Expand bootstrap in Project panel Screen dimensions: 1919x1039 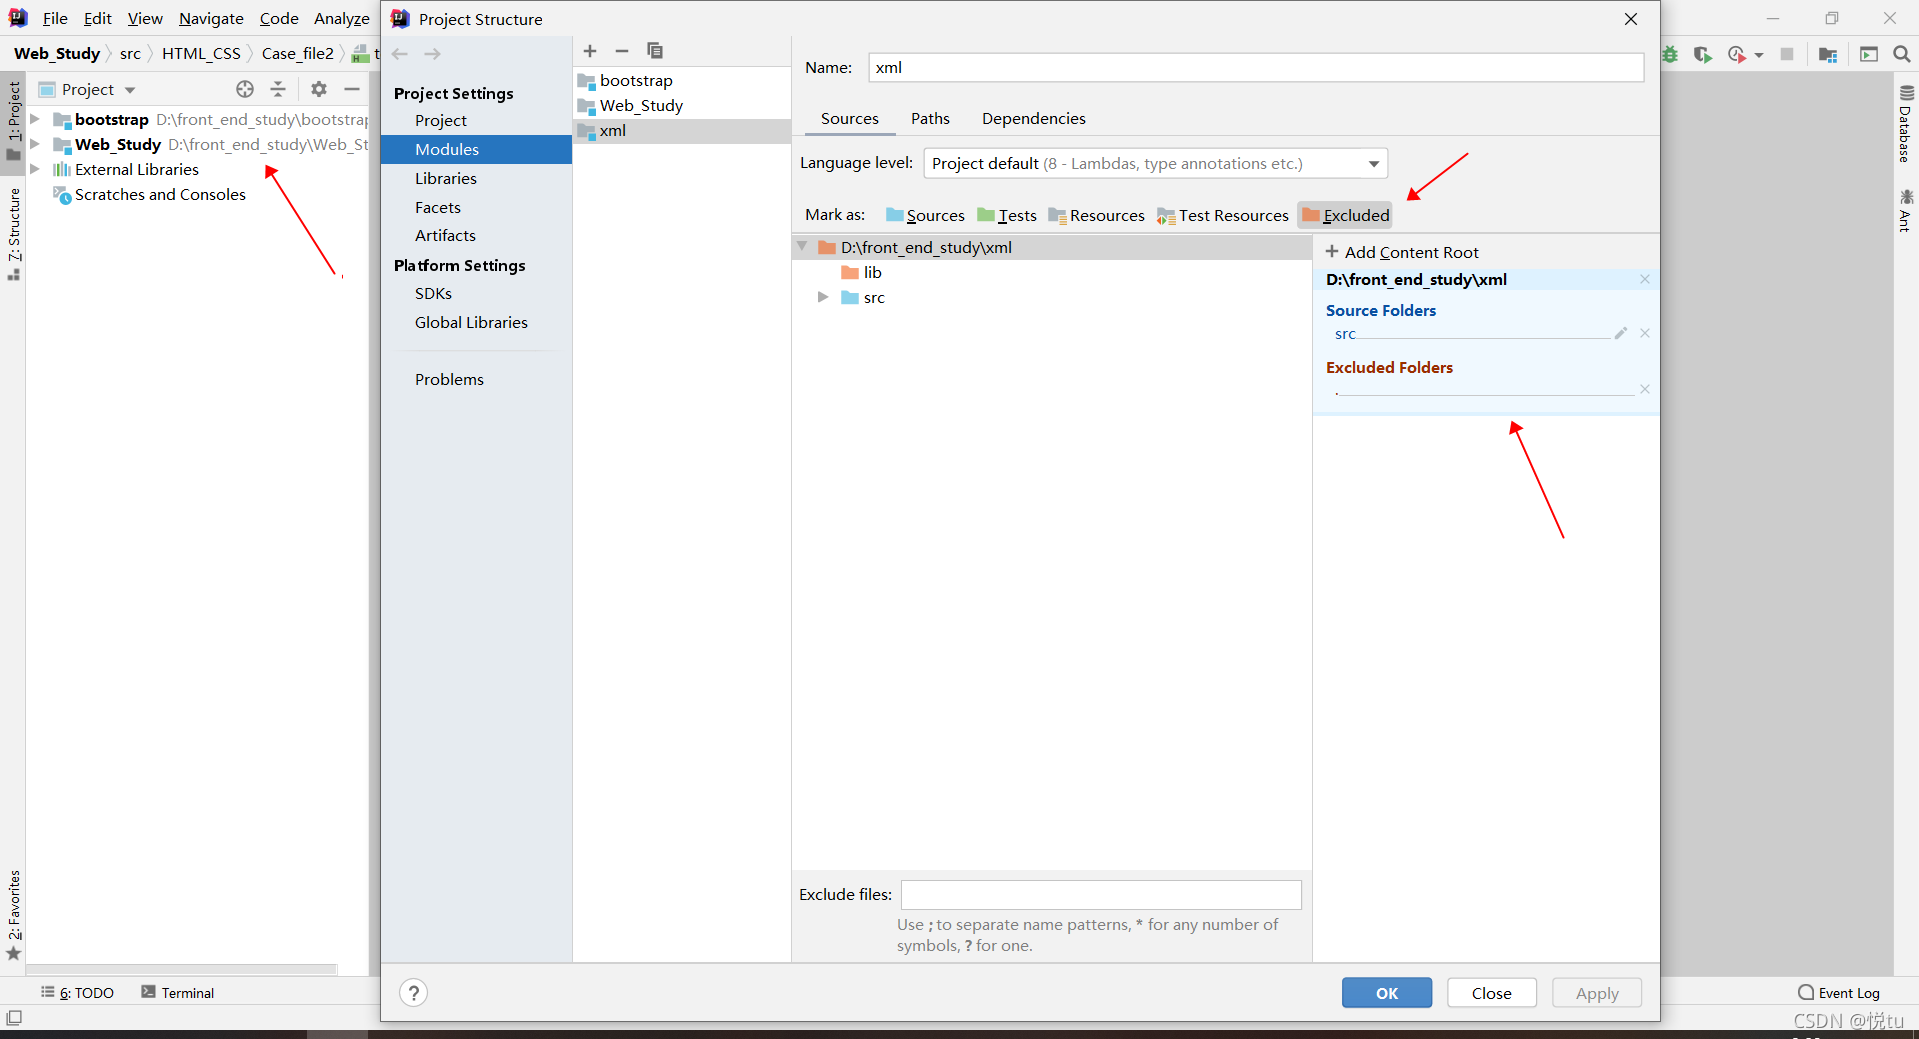35,119
